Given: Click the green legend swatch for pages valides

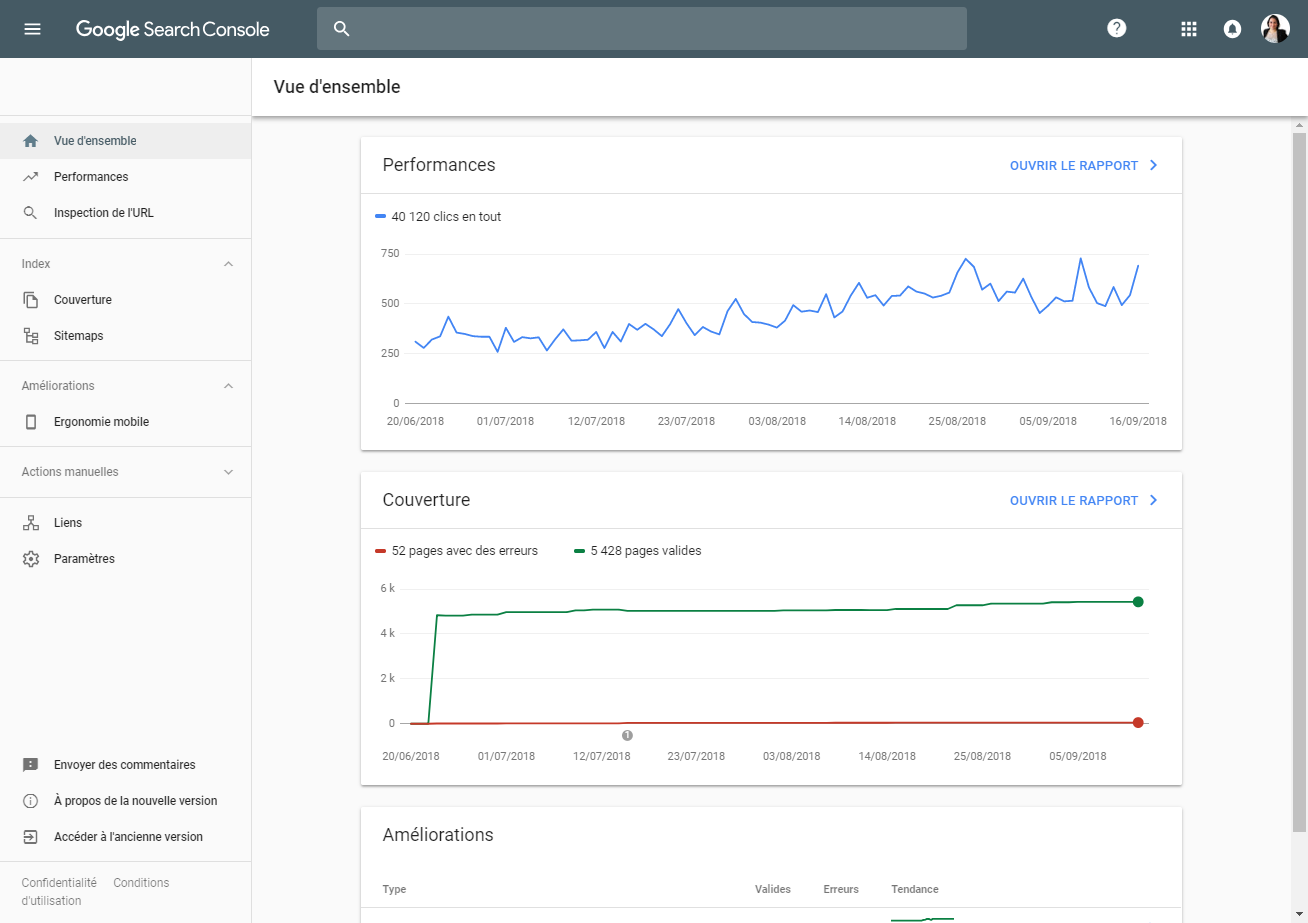Looking at the screenshot, I should pos(580,551).
